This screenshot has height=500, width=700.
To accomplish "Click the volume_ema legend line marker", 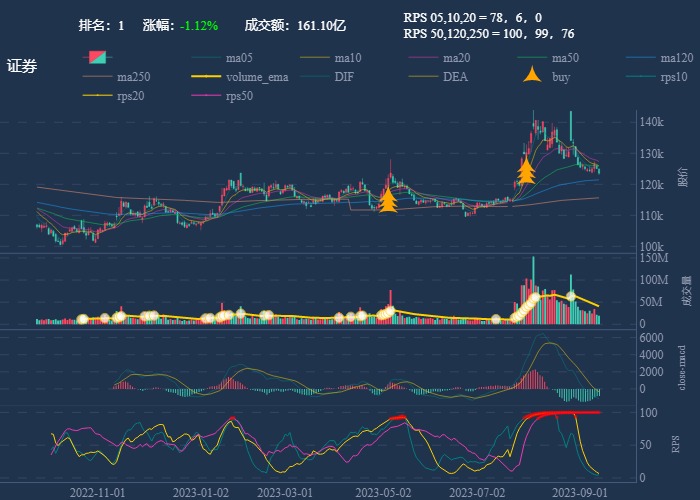I will point(205,77).
